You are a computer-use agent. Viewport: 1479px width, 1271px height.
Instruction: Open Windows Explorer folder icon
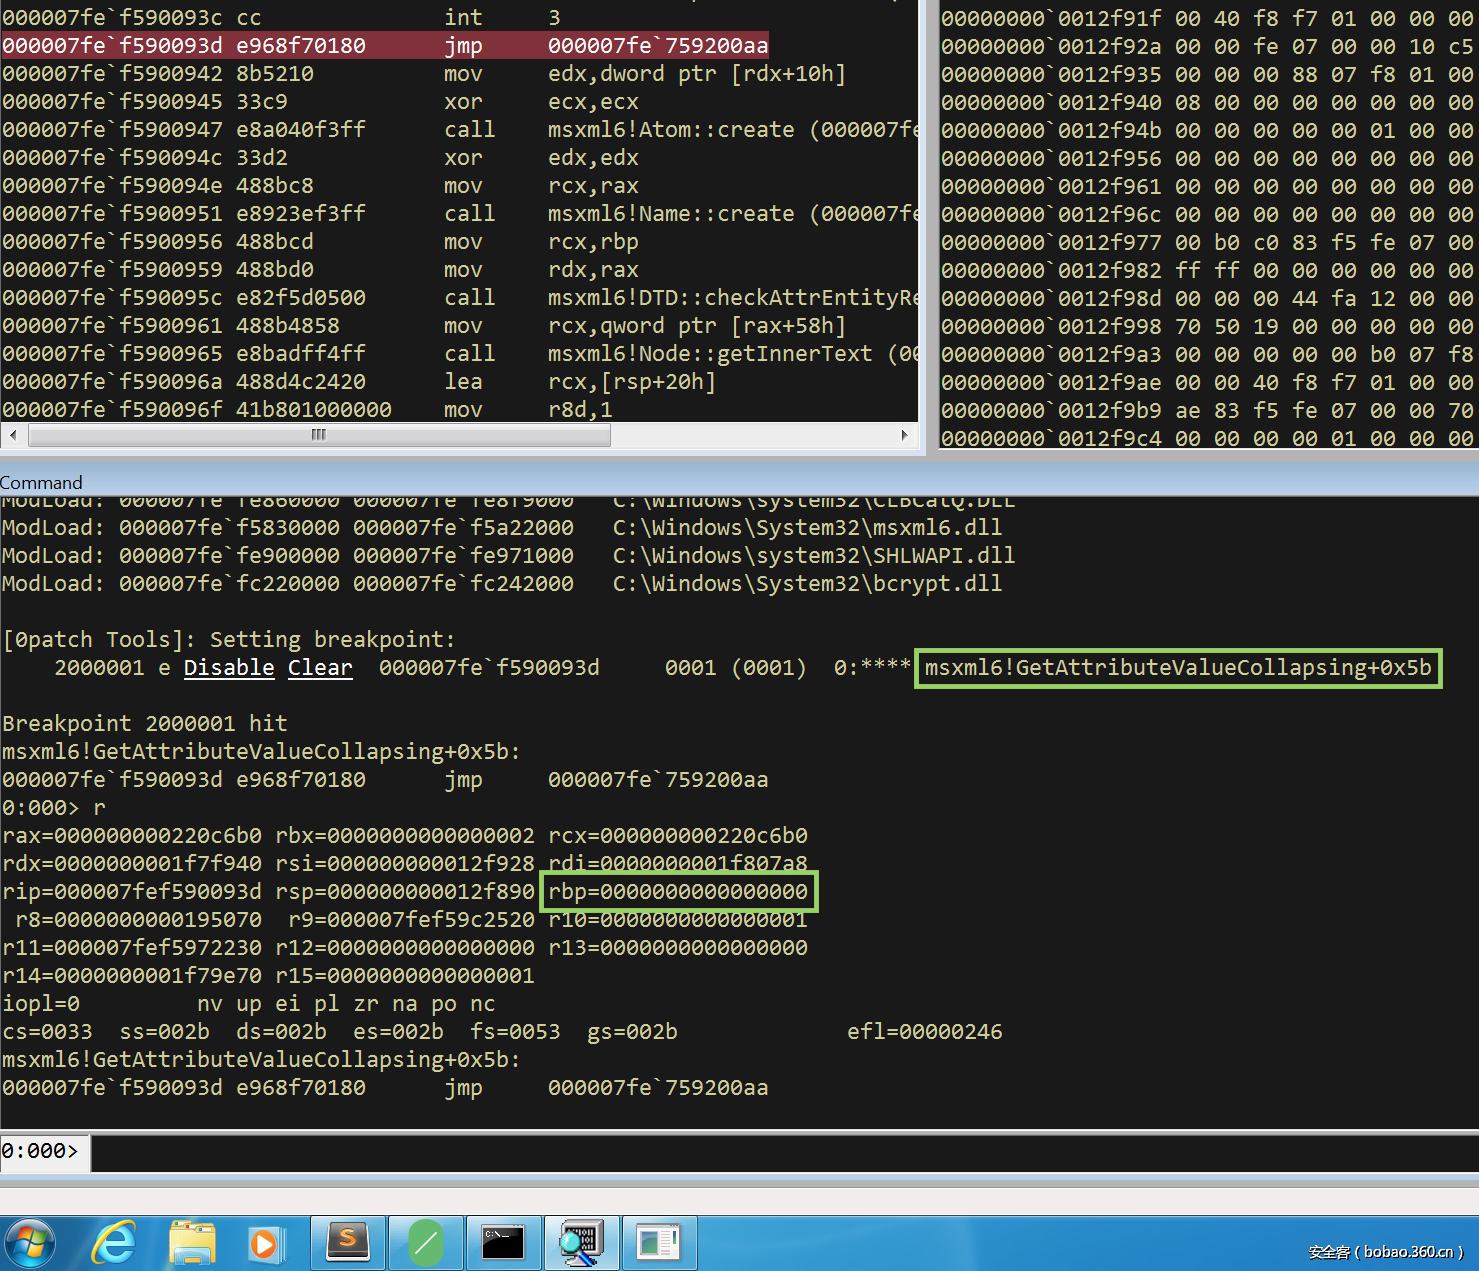coord(192,1243)
